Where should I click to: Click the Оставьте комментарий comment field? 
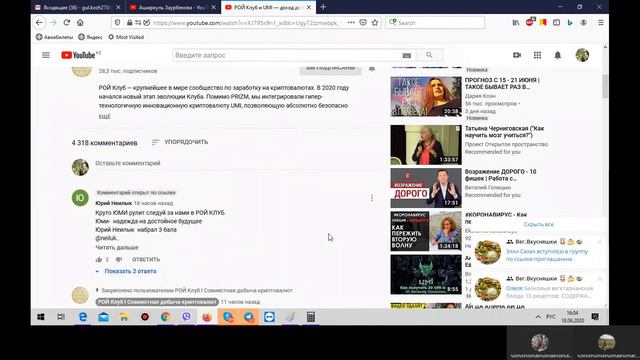point(237,163)
